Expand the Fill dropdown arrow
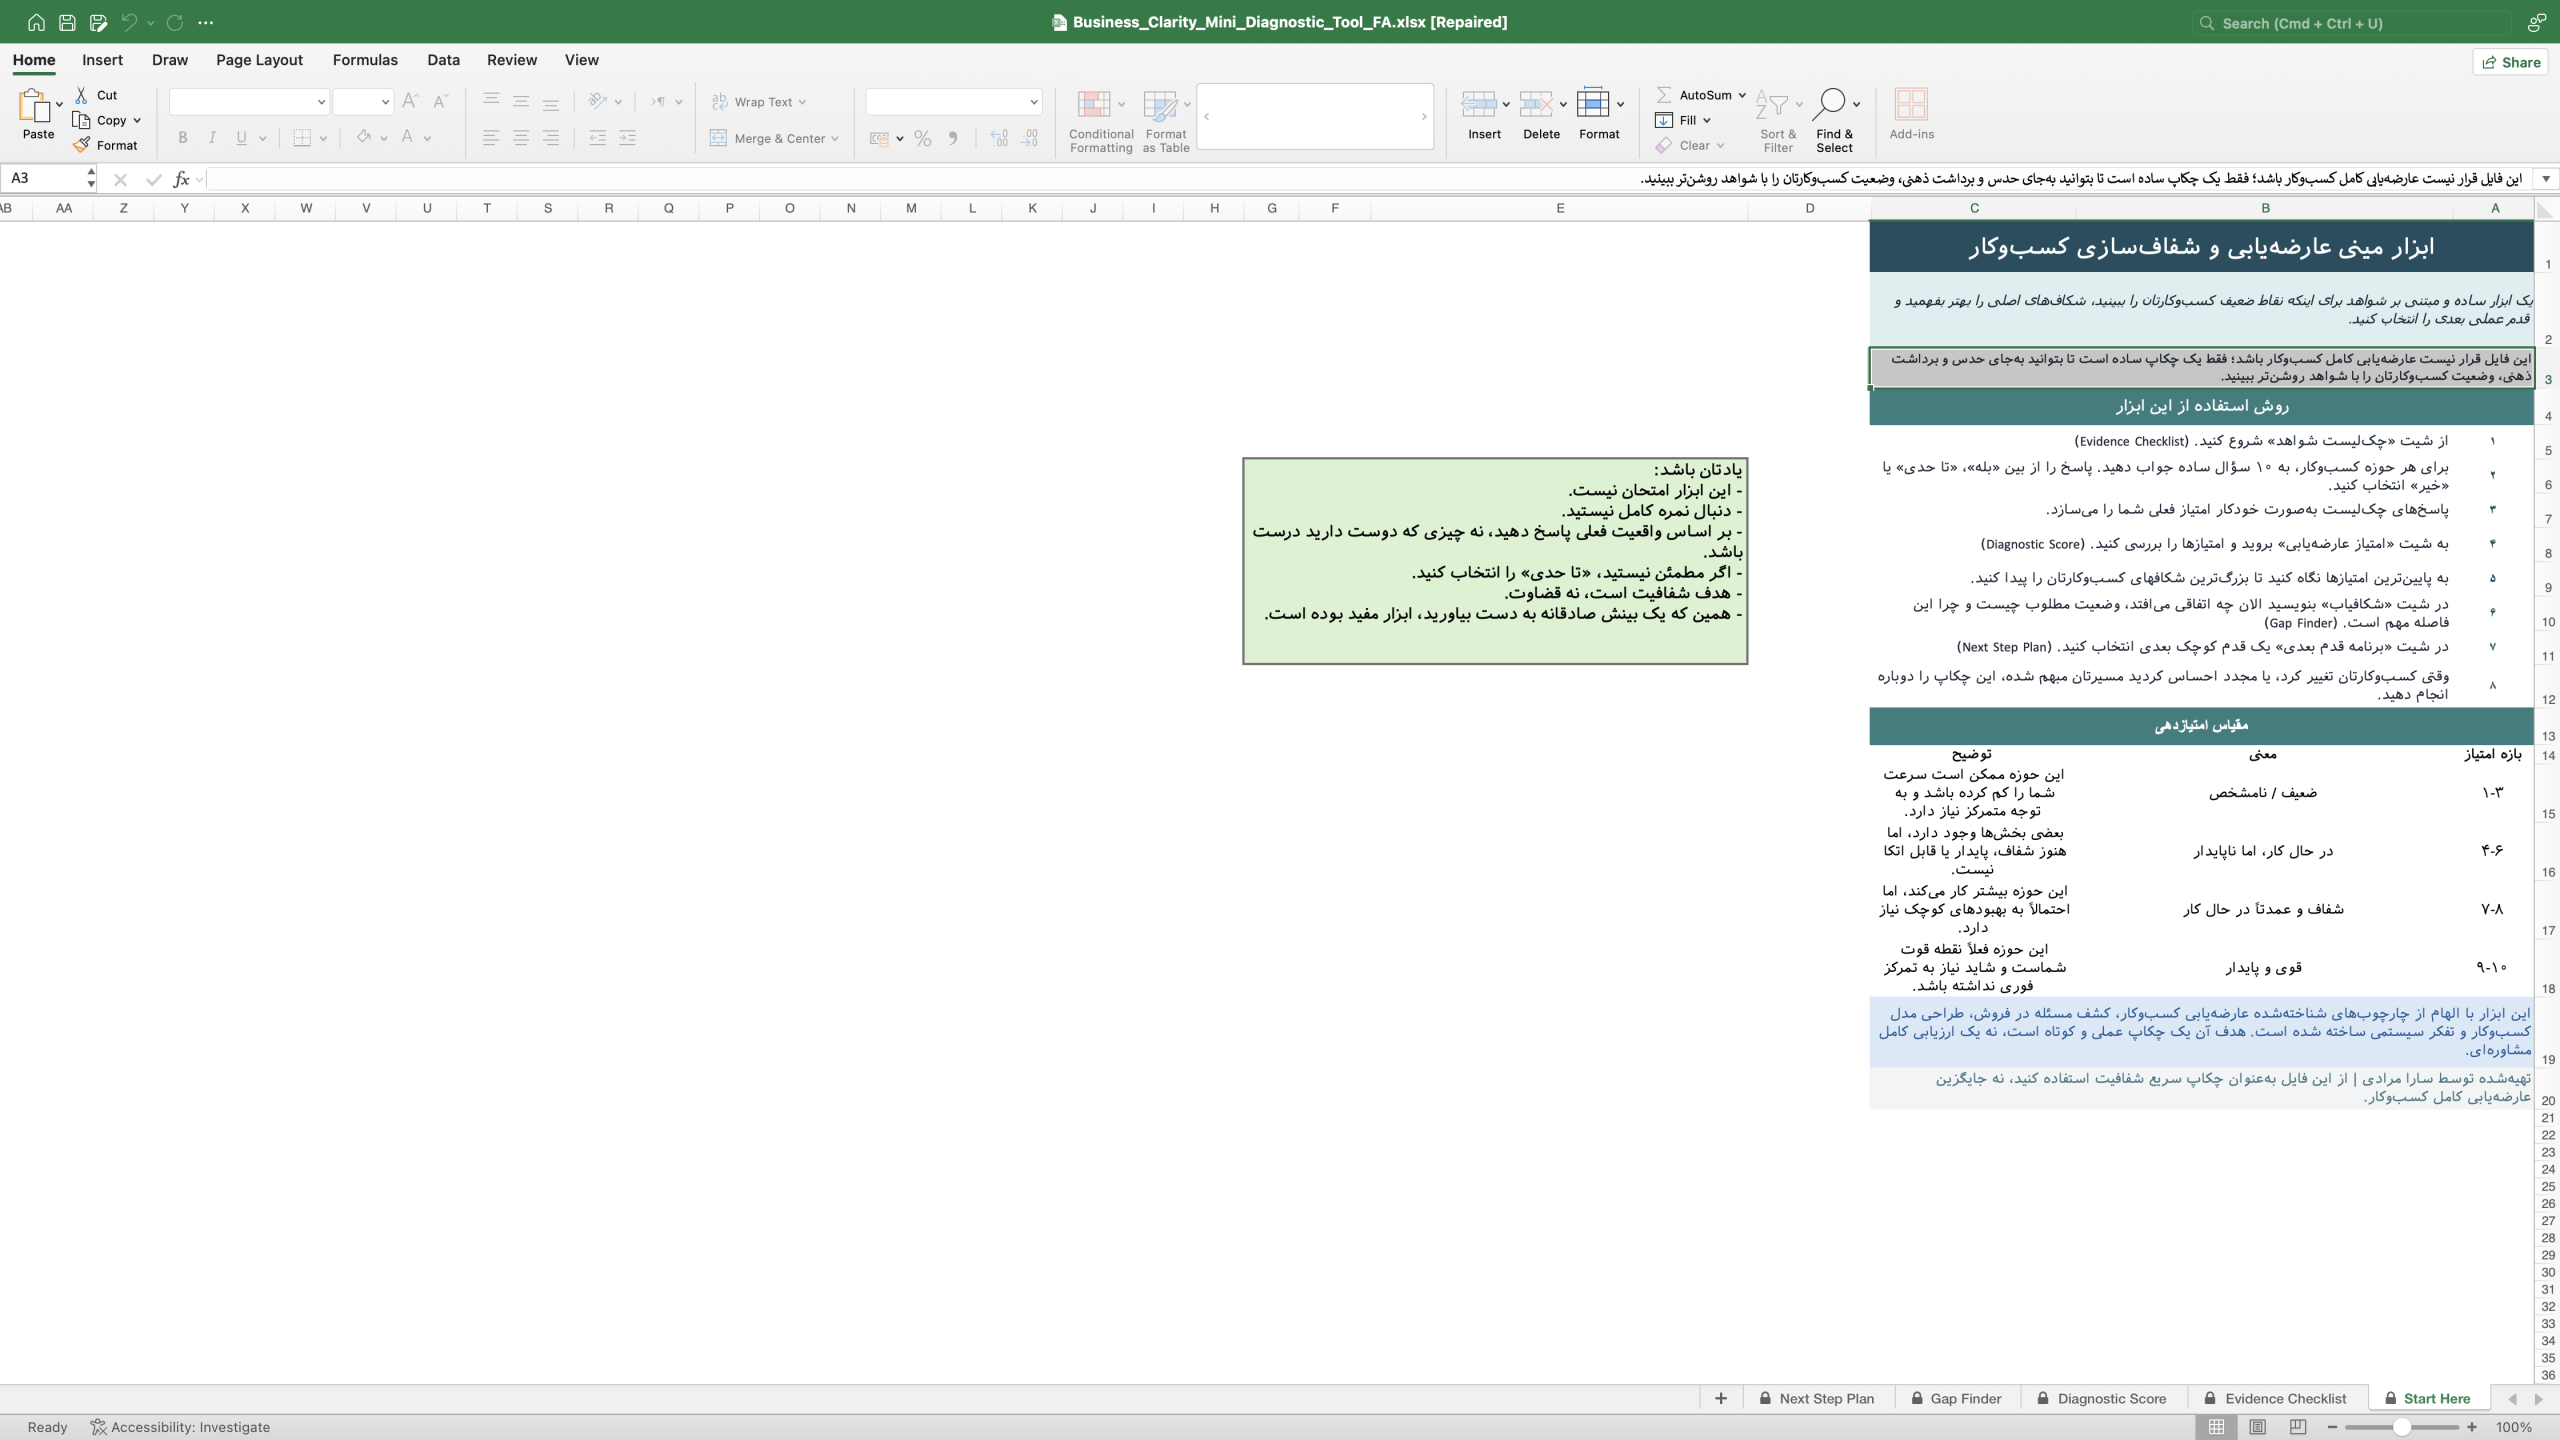Viewport: 2560px width, 1440px height. click(1707, 120)
